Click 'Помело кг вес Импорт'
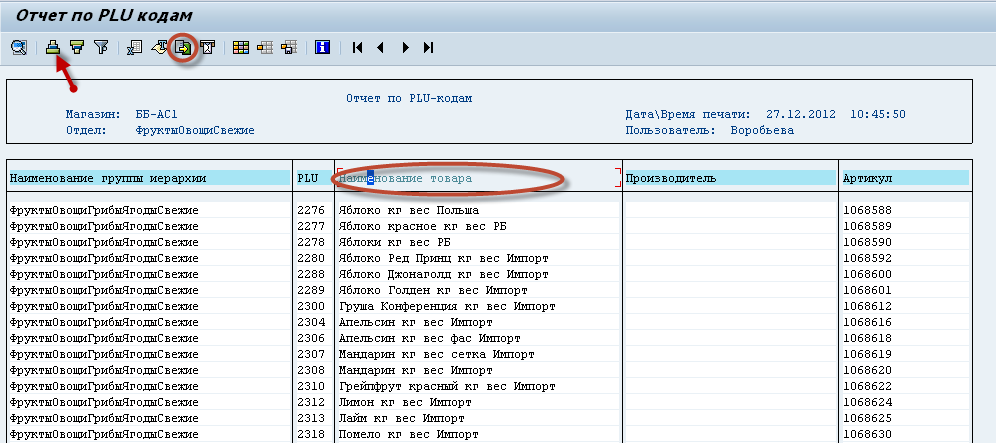This screenshot has width=996, height=443. coord(408,435)
